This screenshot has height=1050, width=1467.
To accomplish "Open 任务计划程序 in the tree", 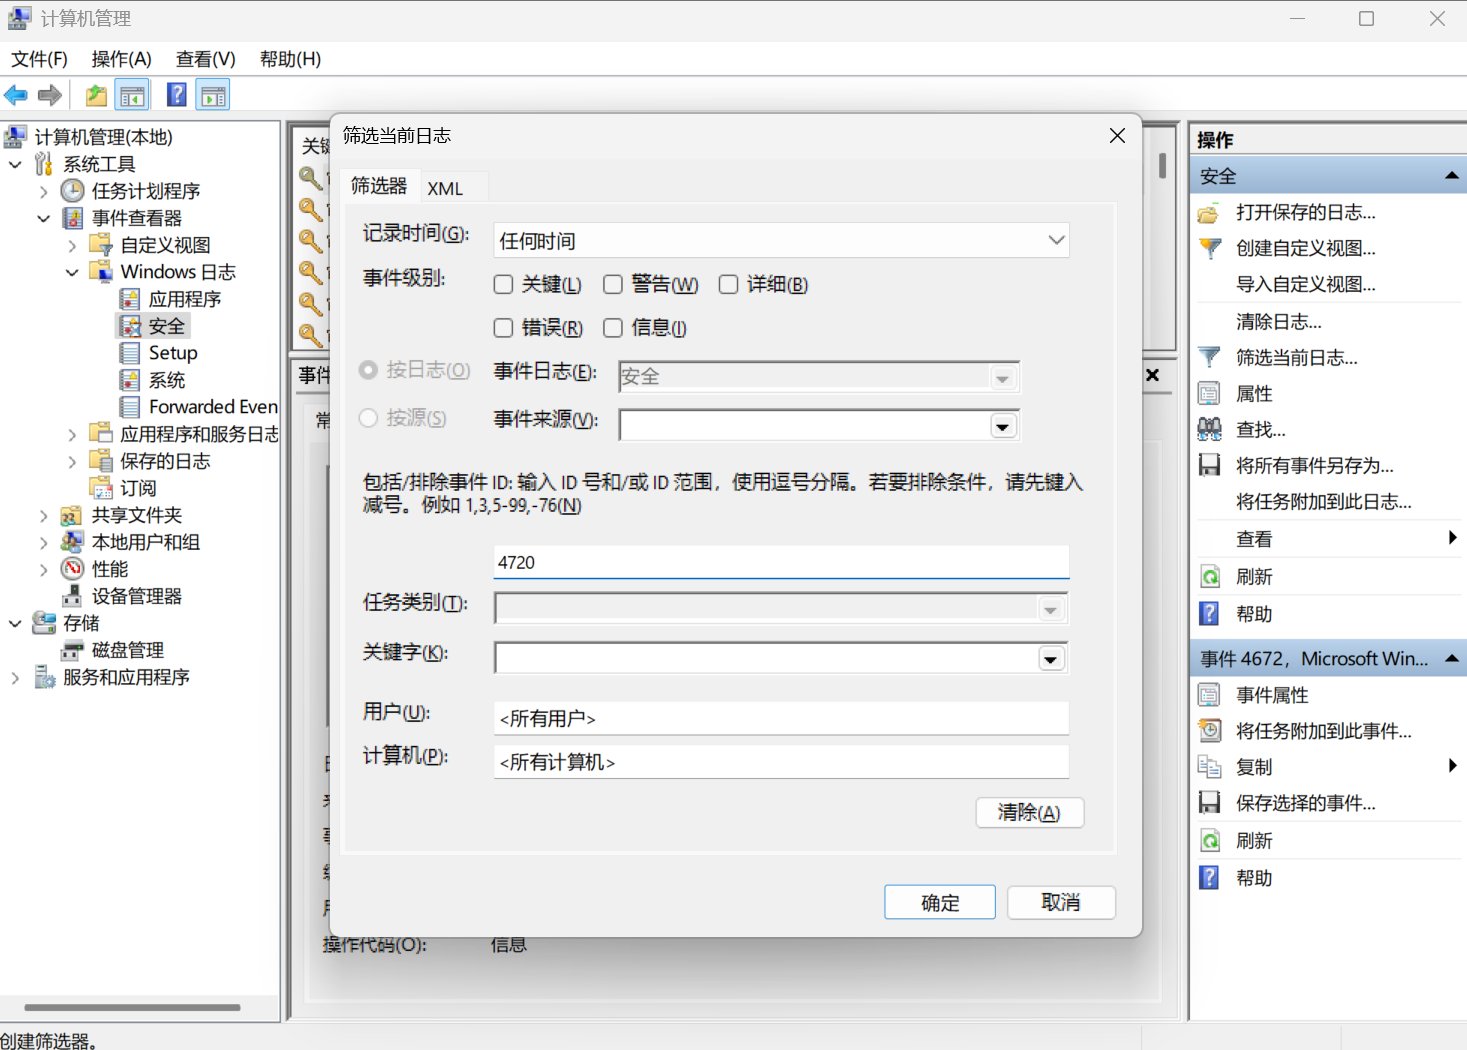I will 145,191.
